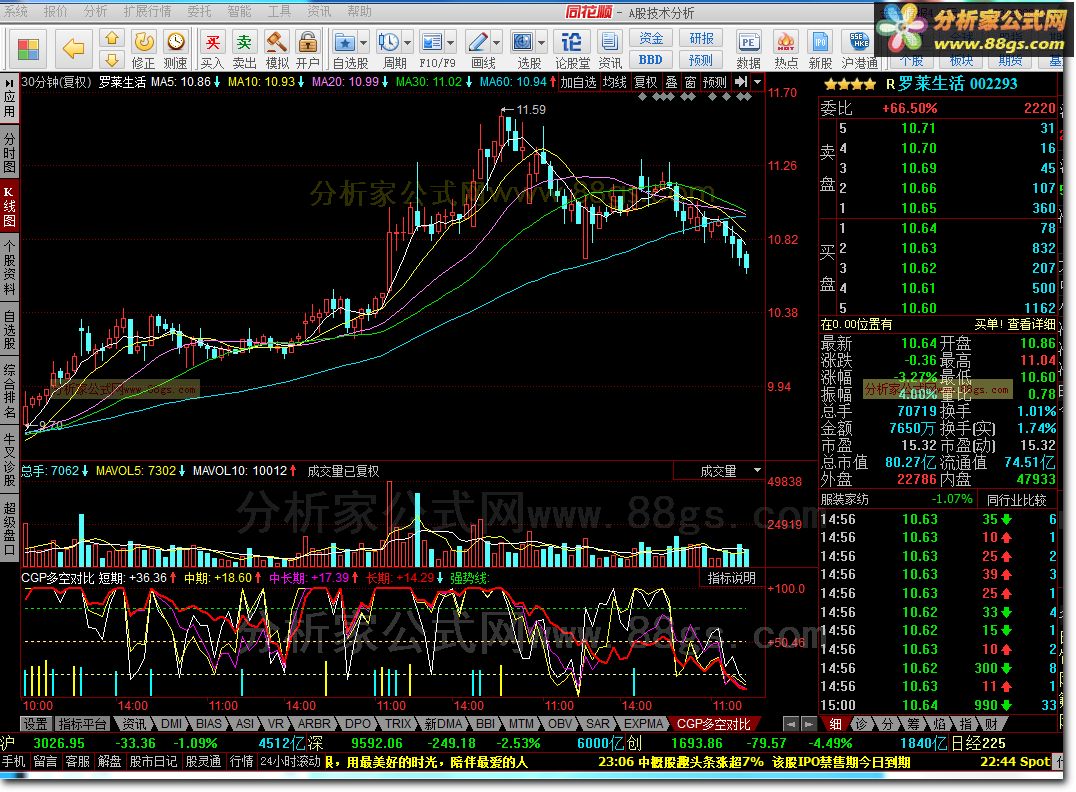Click the colorful home squares icon

[28, 49]
